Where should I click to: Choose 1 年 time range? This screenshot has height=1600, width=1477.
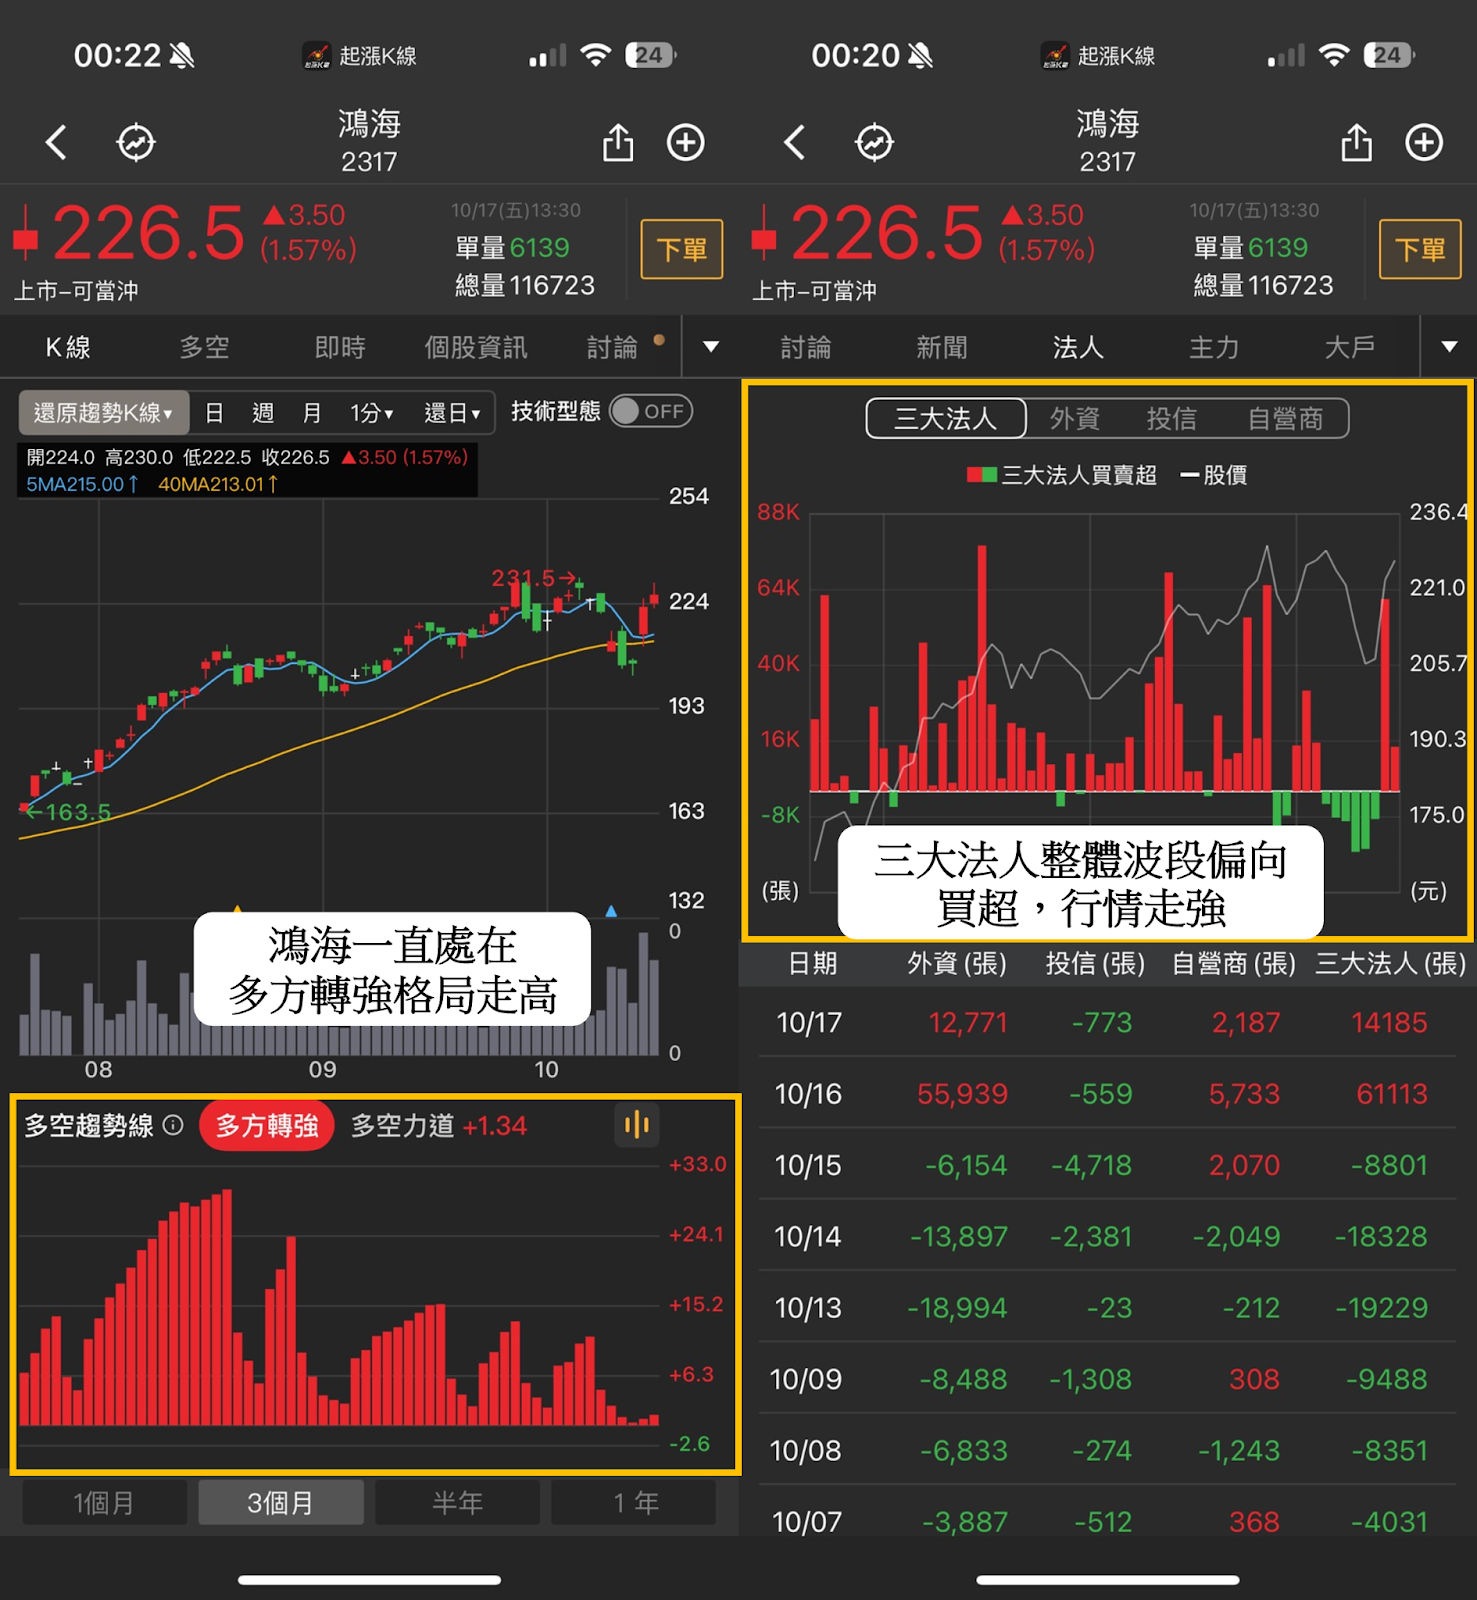[x=634, y=1502]
